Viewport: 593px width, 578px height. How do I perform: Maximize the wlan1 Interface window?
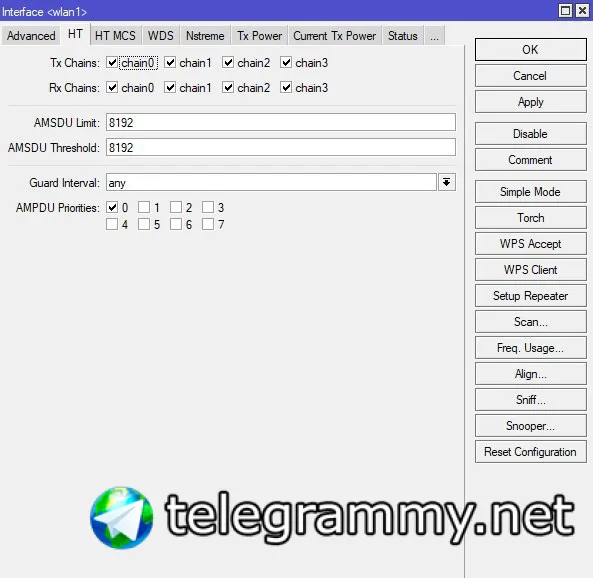565,11
